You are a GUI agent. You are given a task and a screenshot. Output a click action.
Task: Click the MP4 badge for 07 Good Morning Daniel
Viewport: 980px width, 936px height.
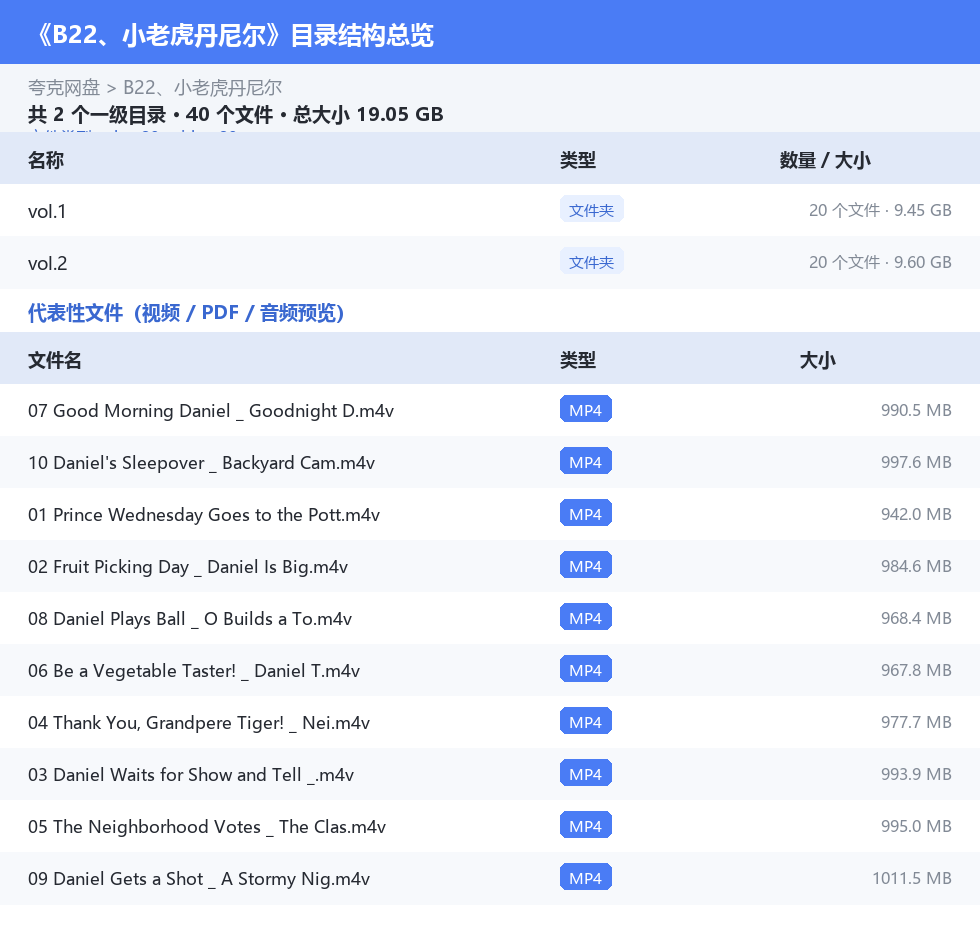[586, 409]
